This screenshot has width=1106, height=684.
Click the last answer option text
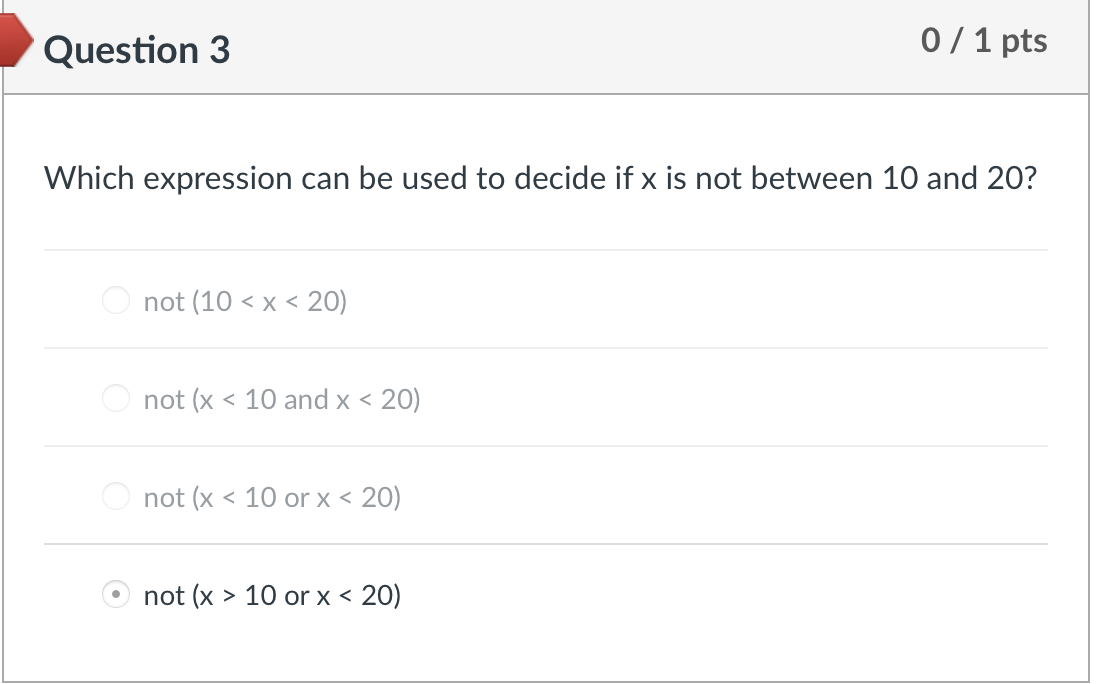tap(271, 595)
